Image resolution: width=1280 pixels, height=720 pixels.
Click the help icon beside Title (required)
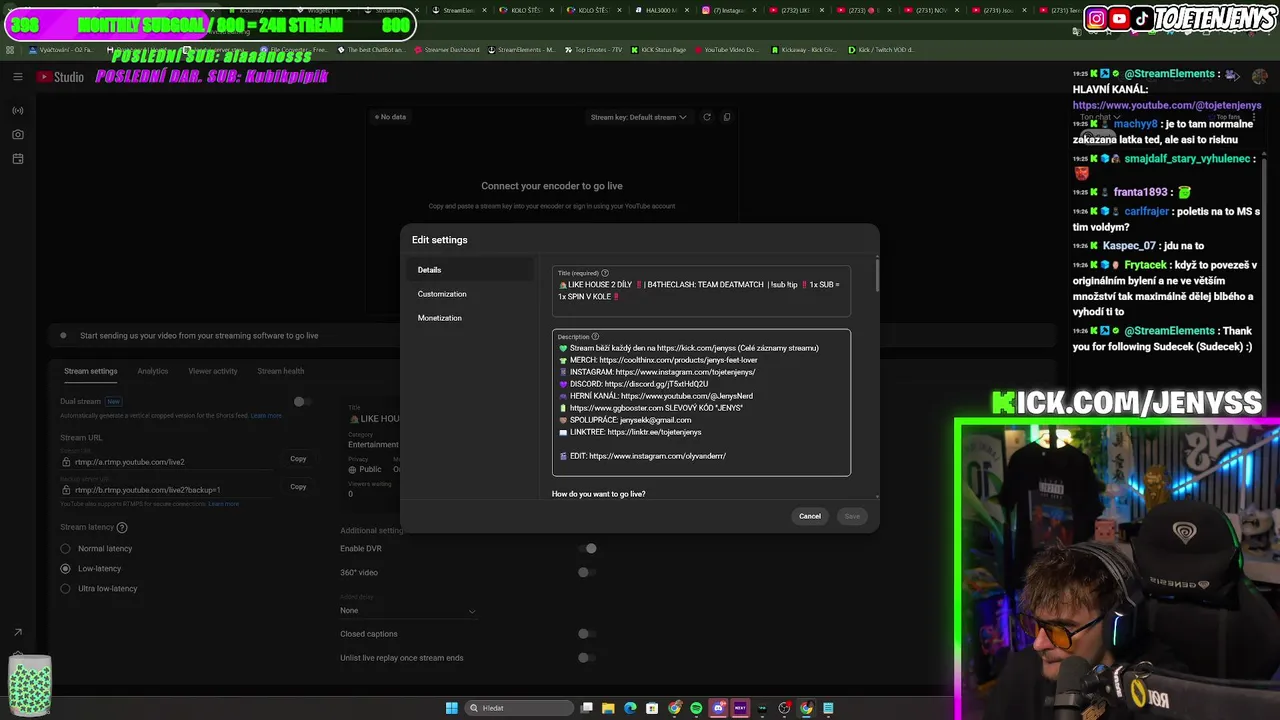pos(605,273)
